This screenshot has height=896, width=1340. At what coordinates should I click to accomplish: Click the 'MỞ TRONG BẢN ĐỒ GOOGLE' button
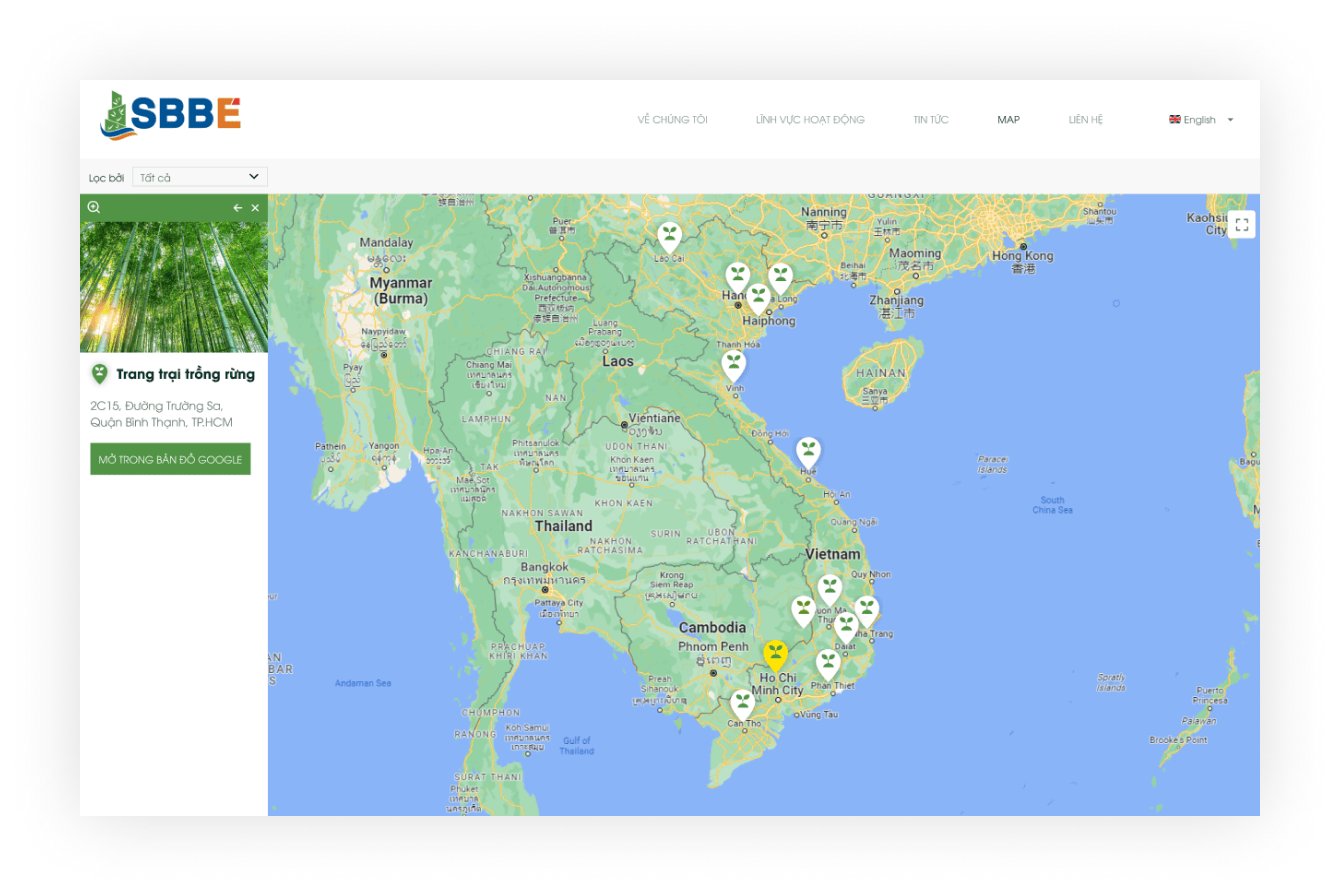pyautogui.click(x=170, y=459)
